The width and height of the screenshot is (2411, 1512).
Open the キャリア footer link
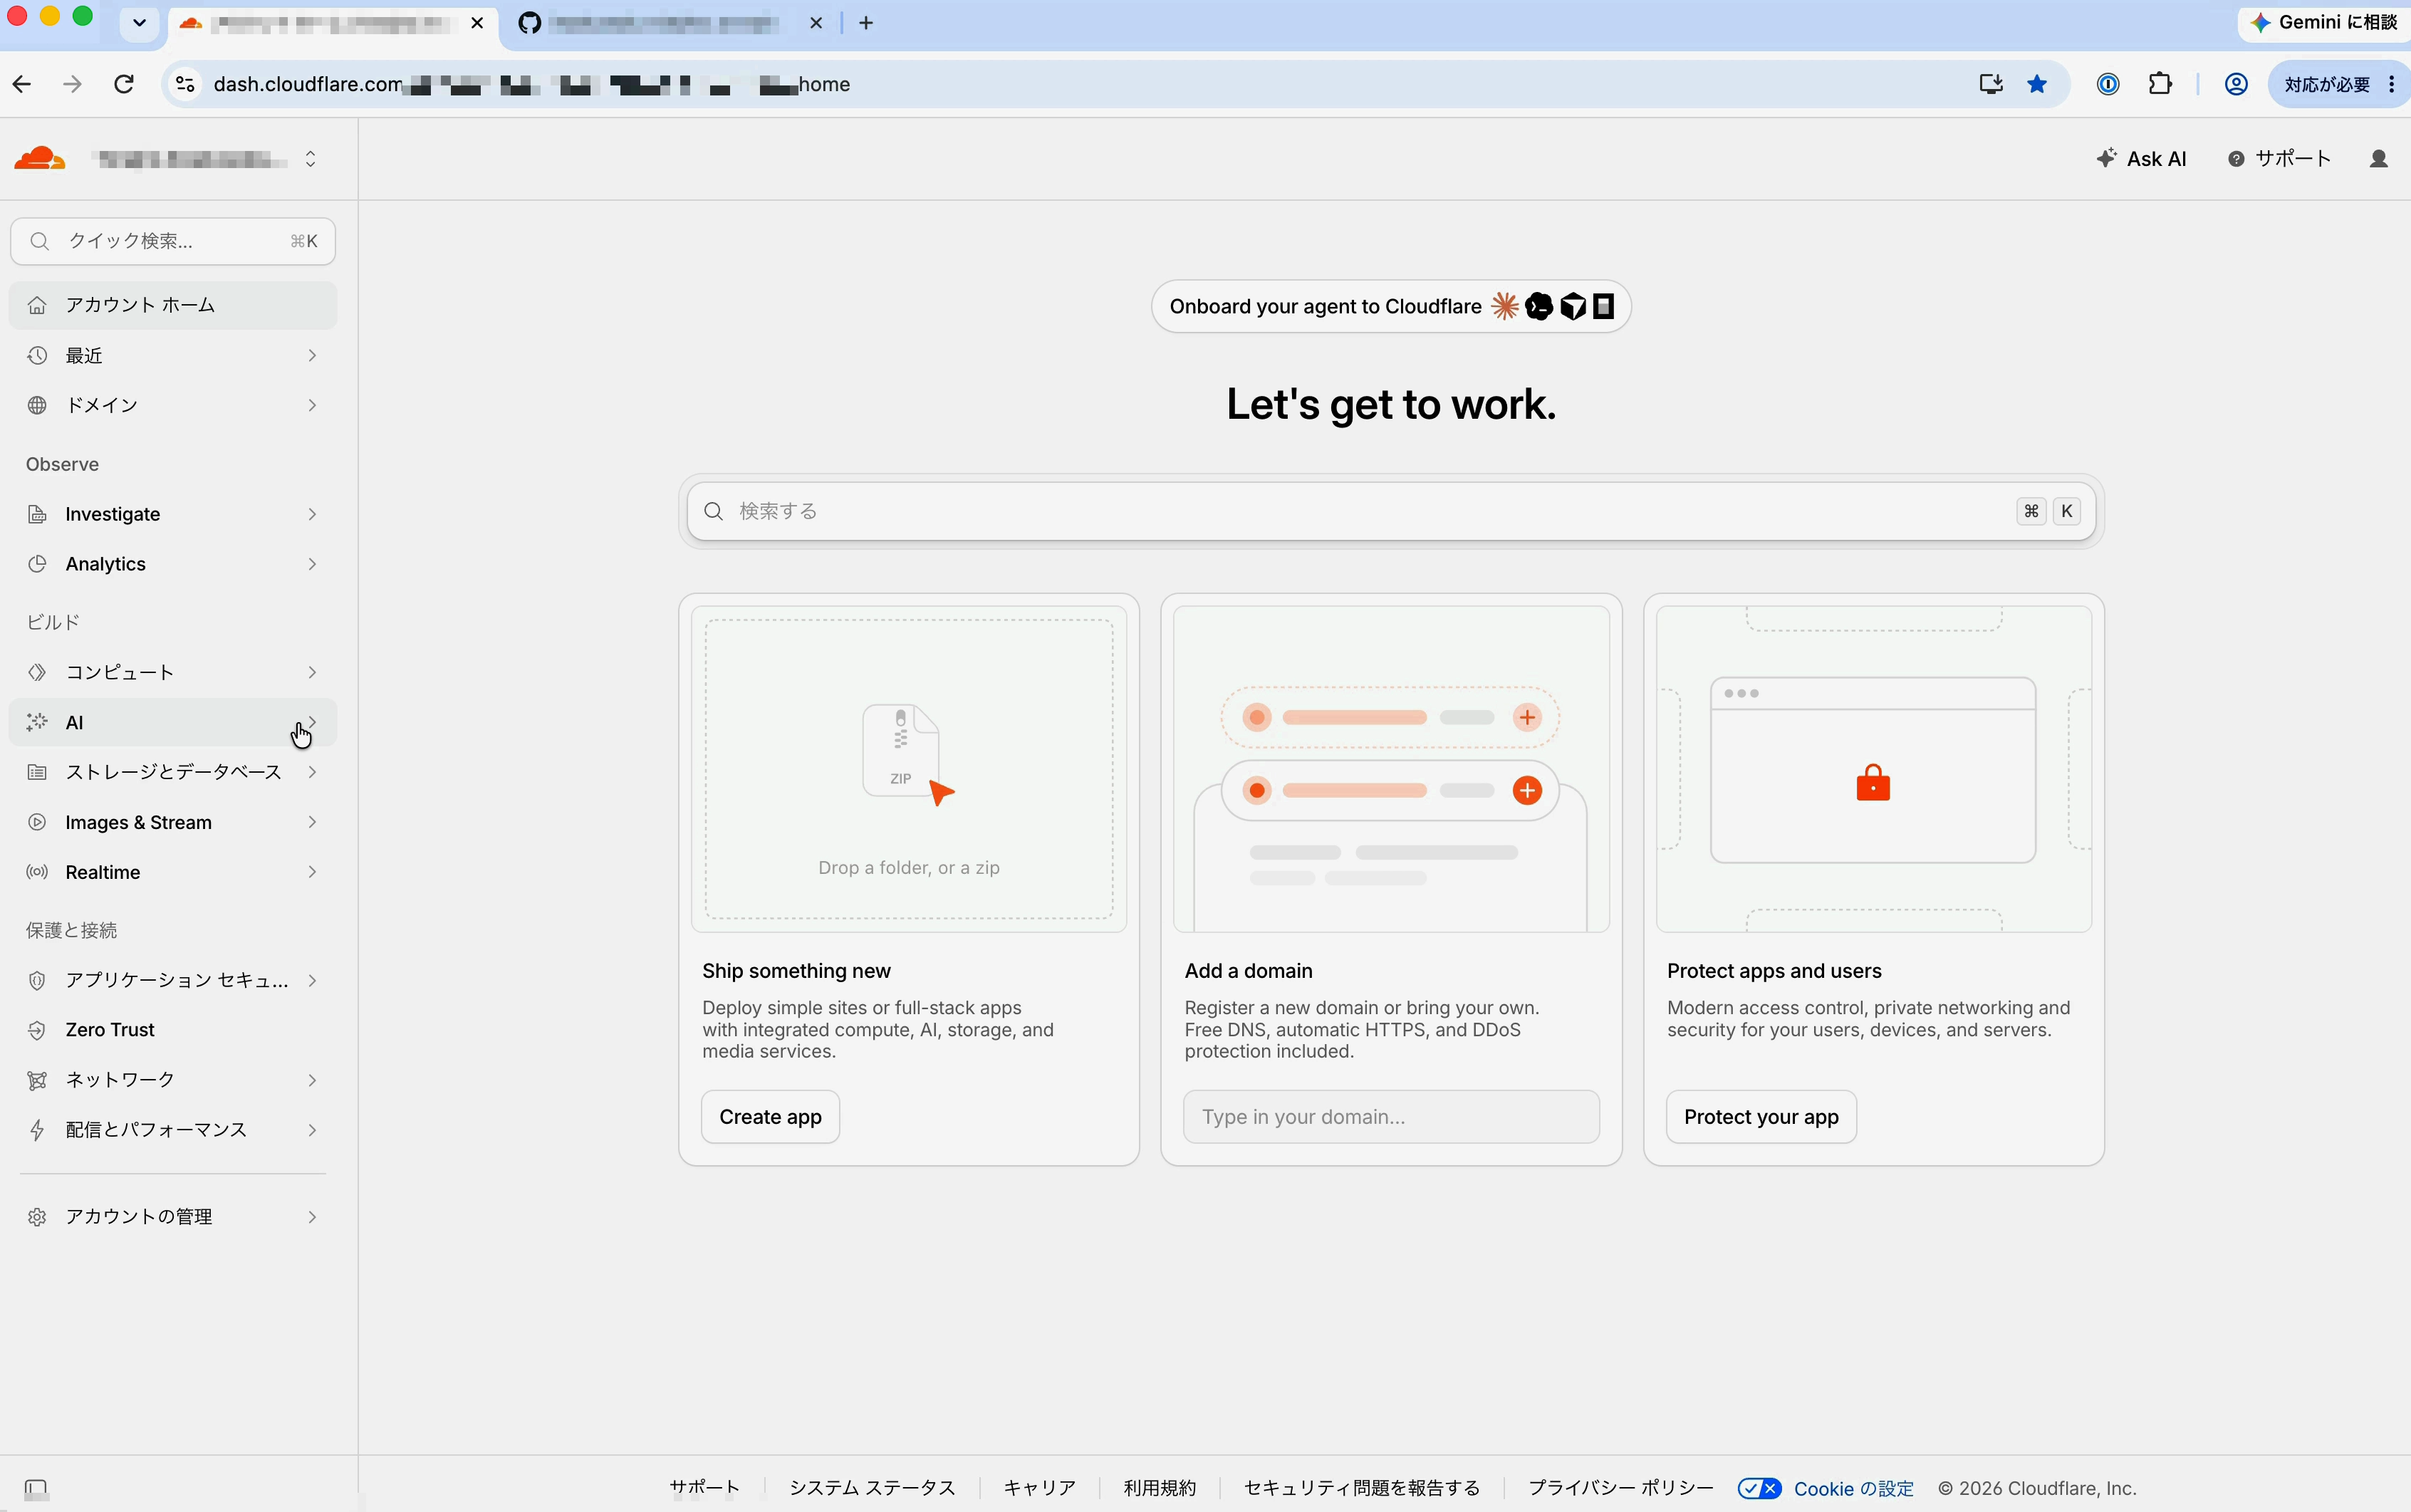point(1039,1488)
